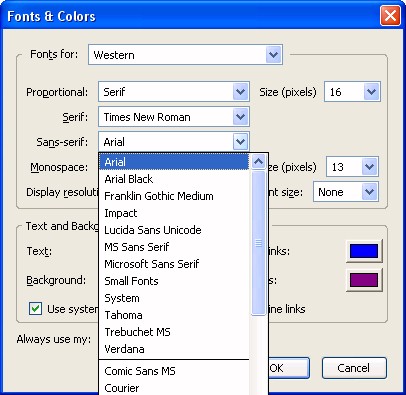
Task: Open the minimum font size None dropdown
Action: [x=369, y=192]
